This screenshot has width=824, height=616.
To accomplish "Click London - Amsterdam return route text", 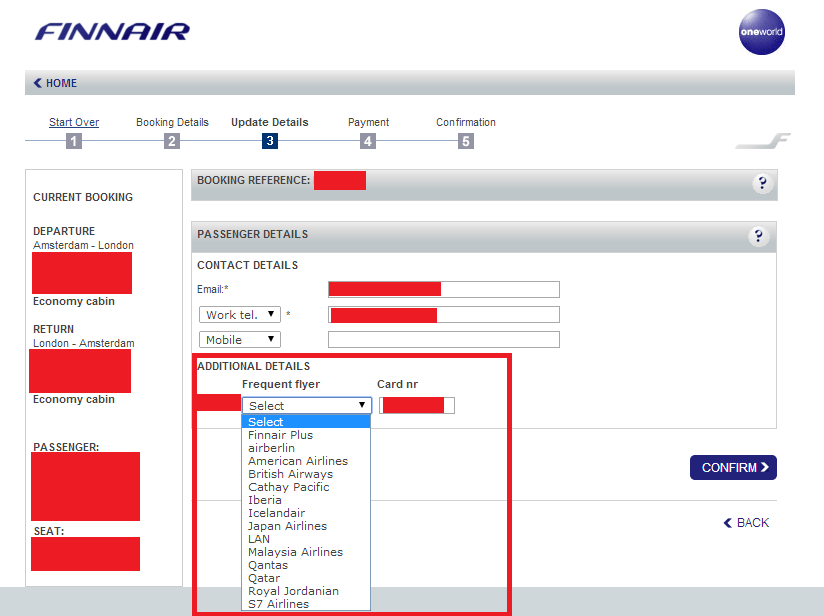I will tap(84, 343).
